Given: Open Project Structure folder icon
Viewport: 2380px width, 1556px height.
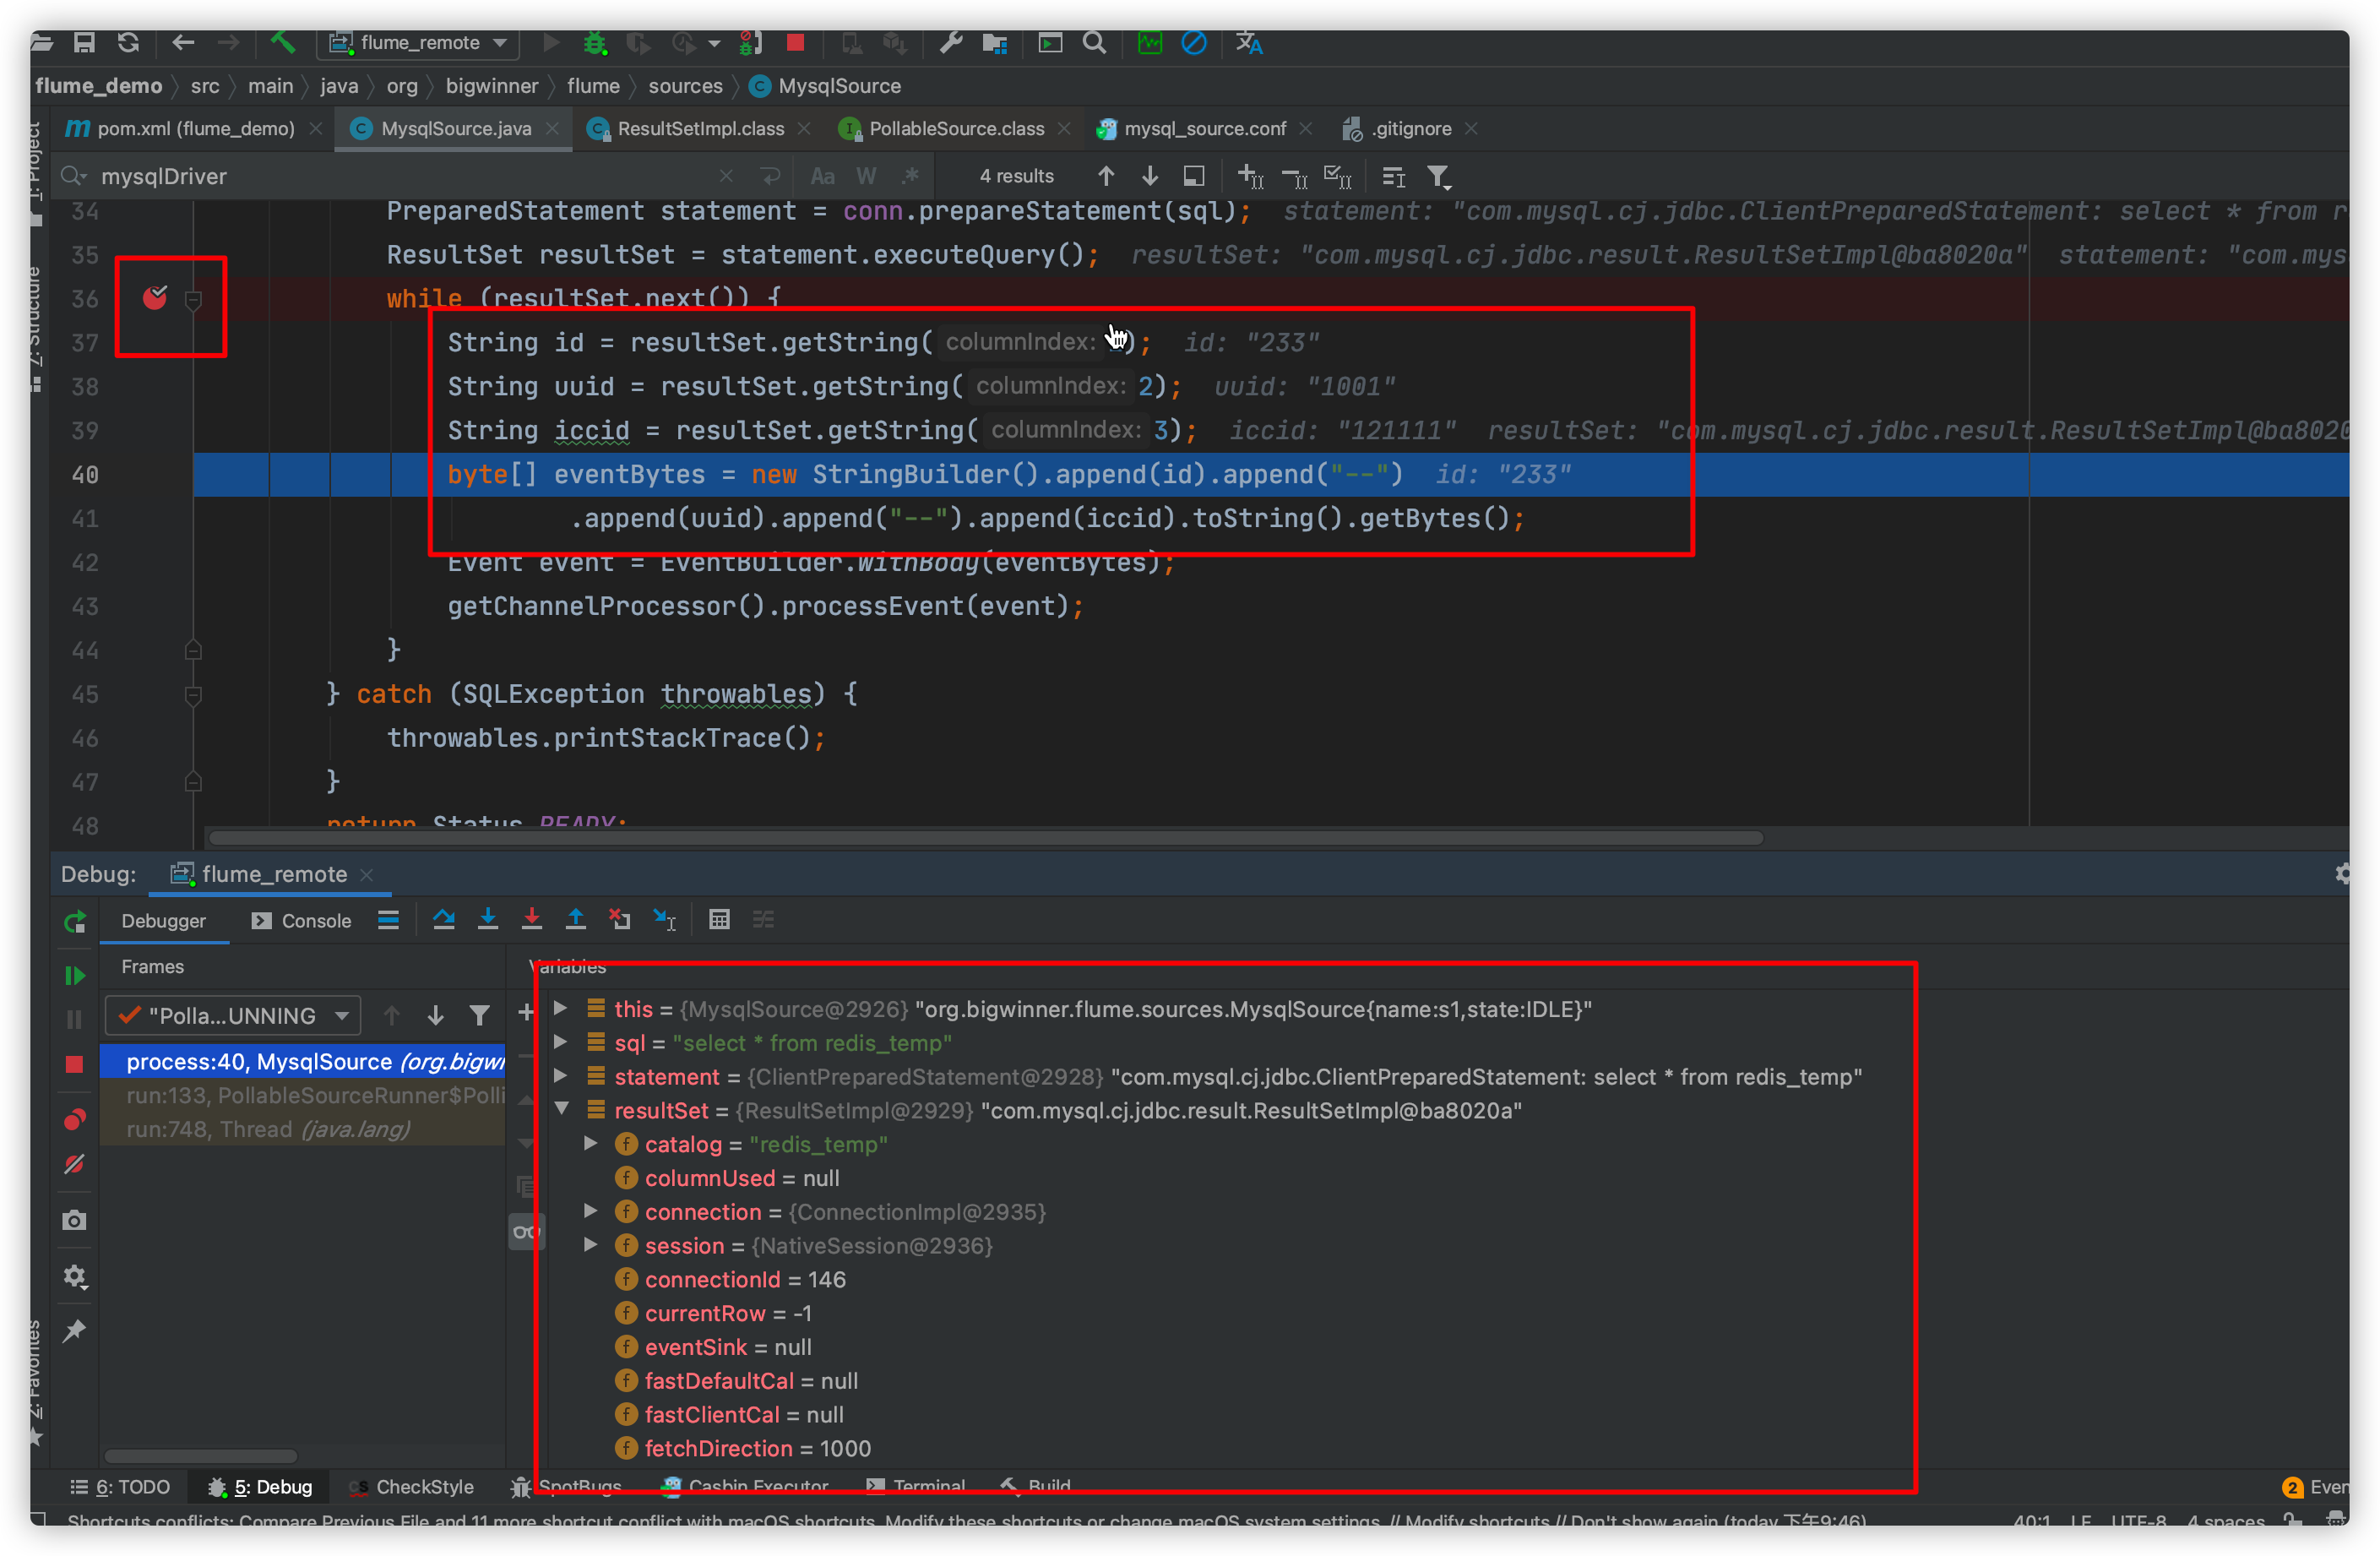Looking at the screenshot, I should tap(994, 42).
